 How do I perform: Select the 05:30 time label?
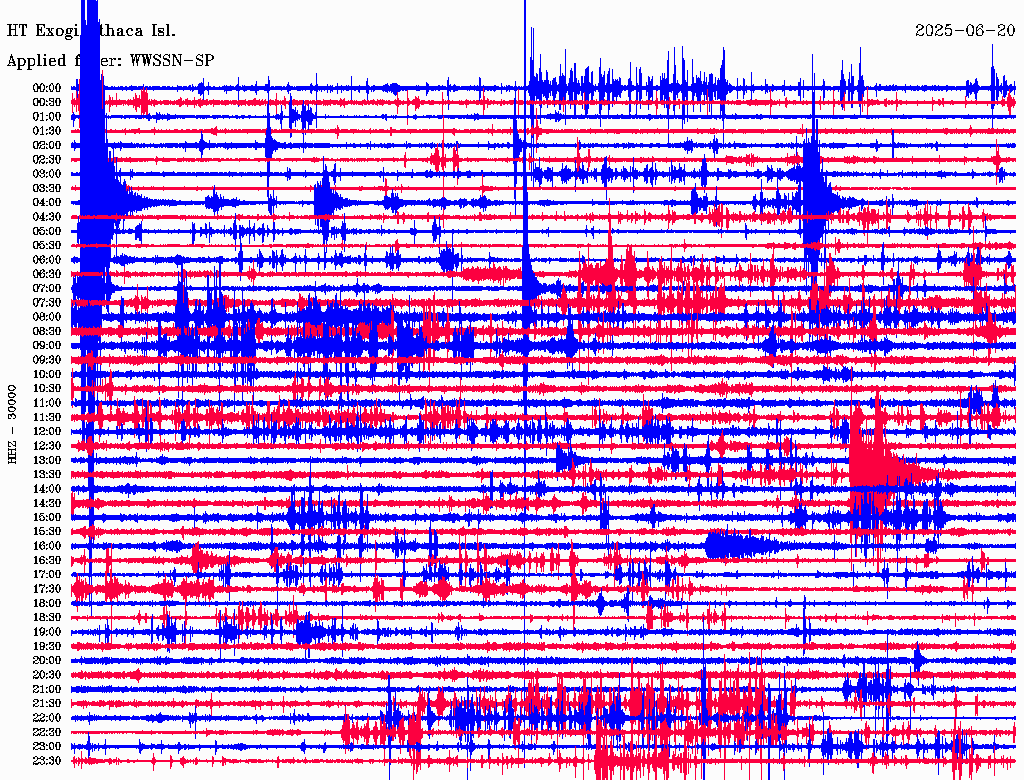click(x=47, y=245)
